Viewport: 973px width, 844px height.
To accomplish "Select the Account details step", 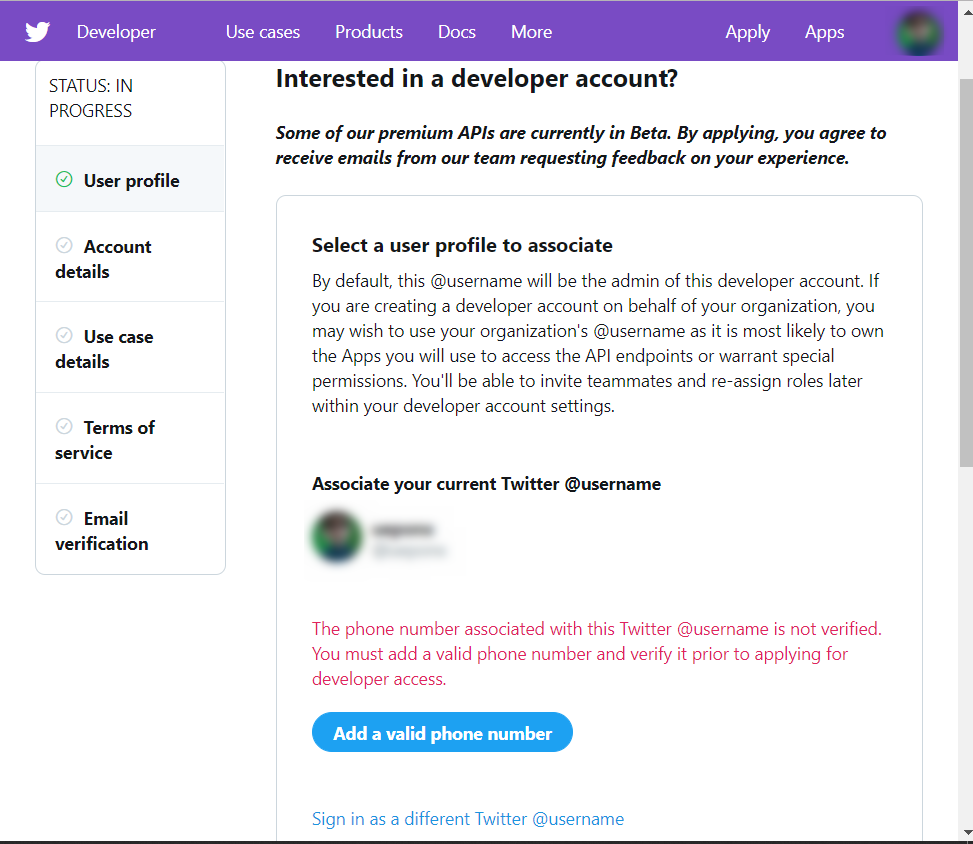I will [117, 258].
